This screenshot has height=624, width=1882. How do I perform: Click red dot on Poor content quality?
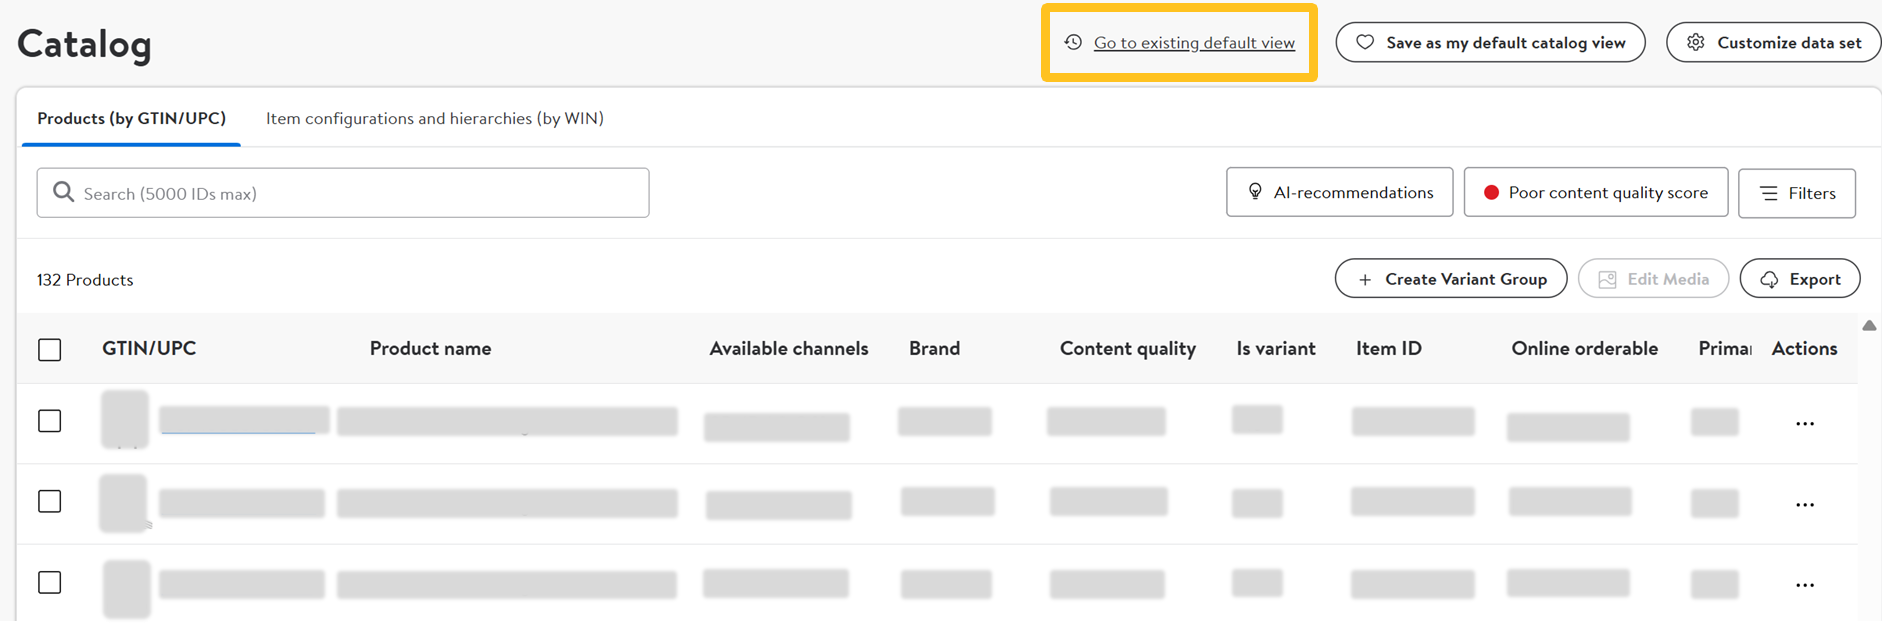[1491, 193]
